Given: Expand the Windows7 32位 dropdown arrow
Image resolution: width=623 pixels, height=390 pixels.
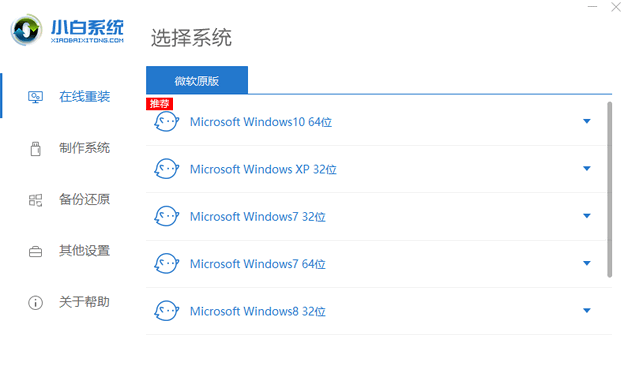Looking at the screenshot, I should pyautogui.click(x=586, y=216).
